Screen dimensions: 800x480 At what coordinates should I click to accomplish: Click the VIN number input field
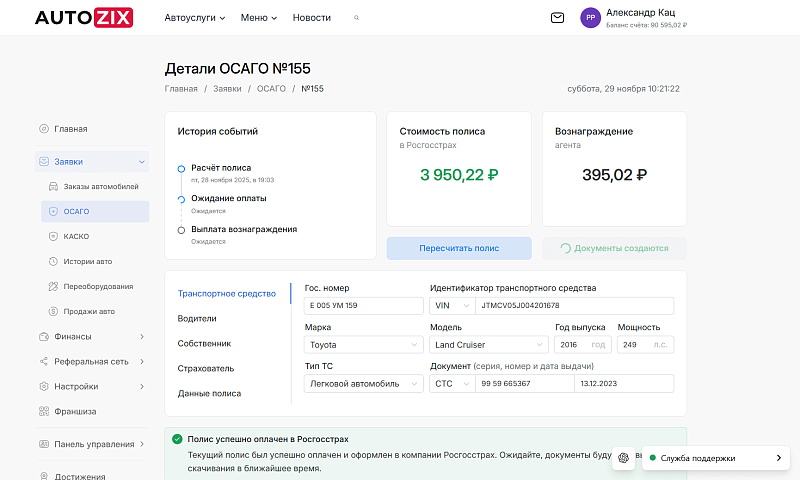point(574,306)
